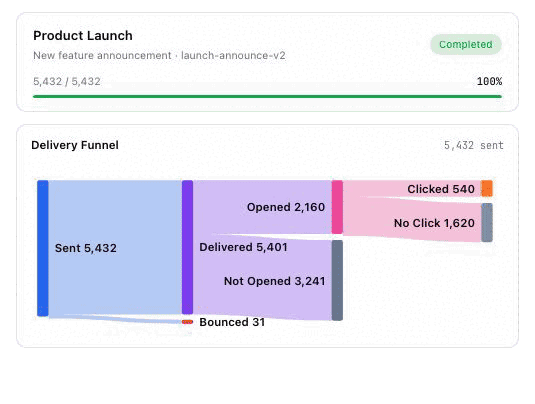Click the Bounced 31 label

pyautogui.click(x=232, y=322)
